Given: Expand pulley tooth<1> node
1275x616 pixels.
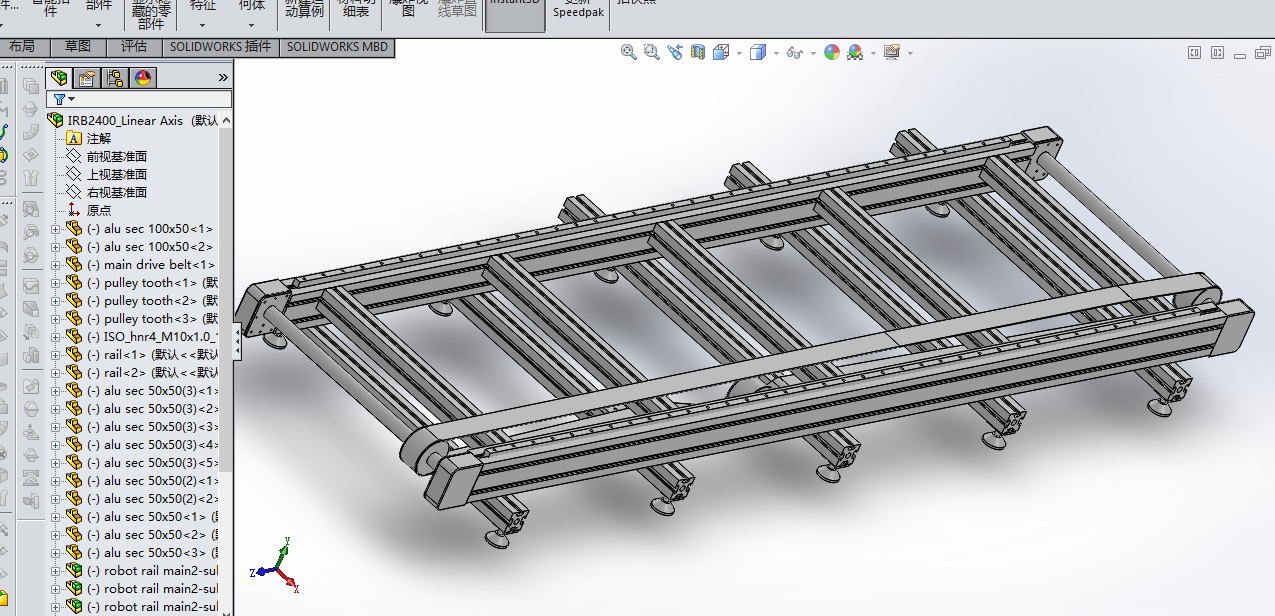Looking at the screenshot, I should coord(56,283).
